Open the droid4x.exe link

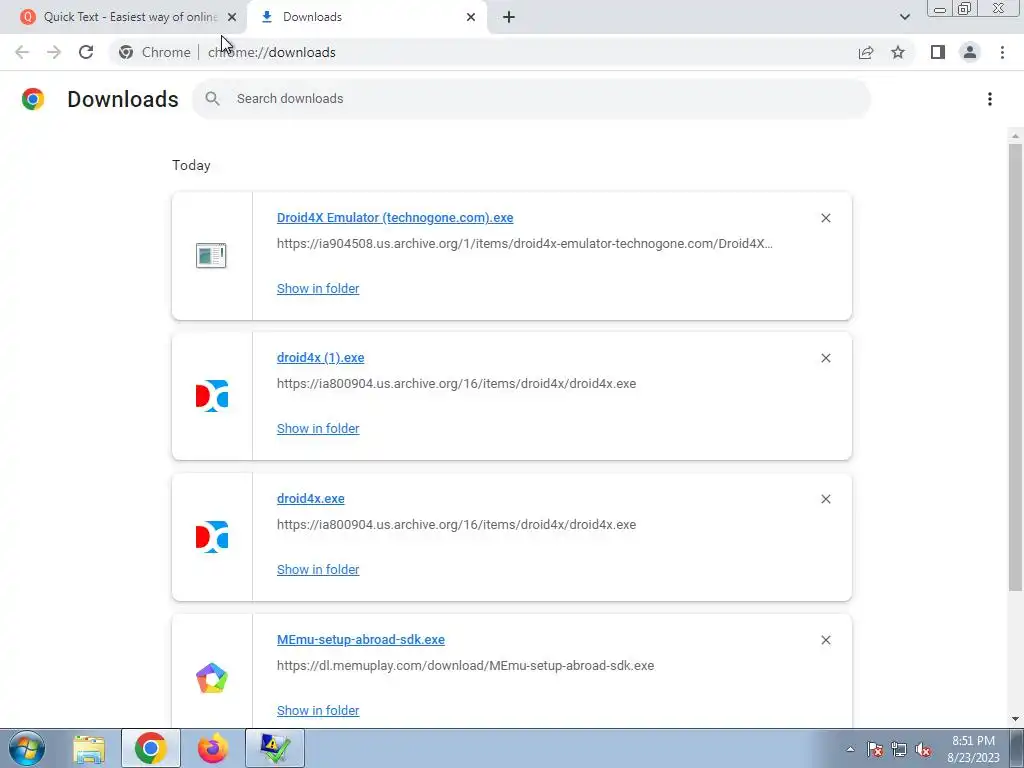coord(311,498)
